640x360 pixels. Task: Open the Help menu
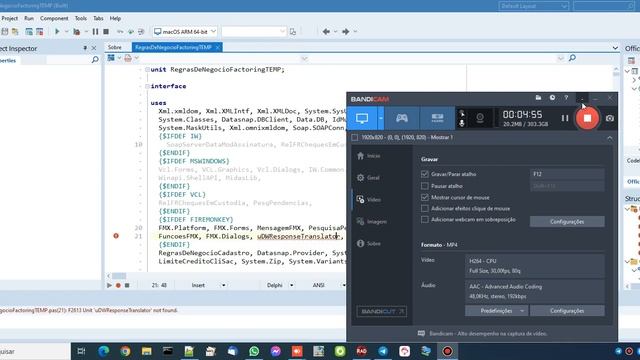(115, 18)
